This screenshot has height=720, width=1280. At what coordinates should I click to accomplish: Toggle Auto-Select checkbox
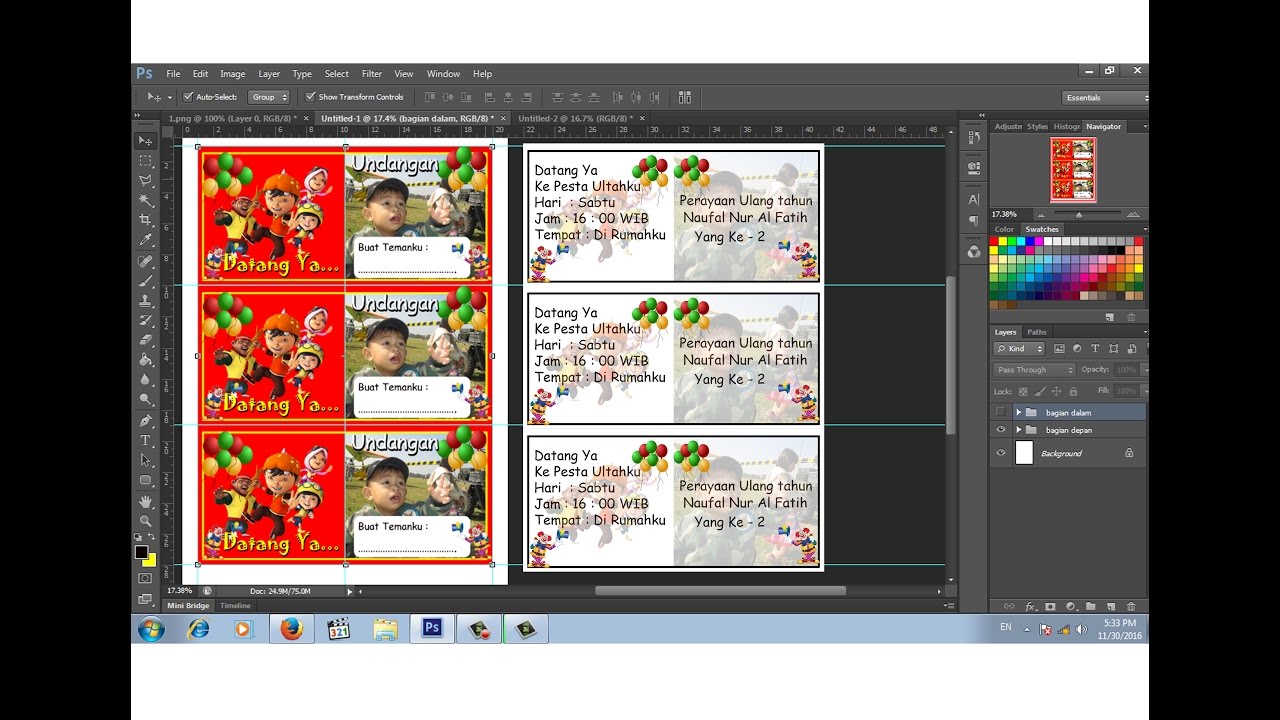[188, 97]
